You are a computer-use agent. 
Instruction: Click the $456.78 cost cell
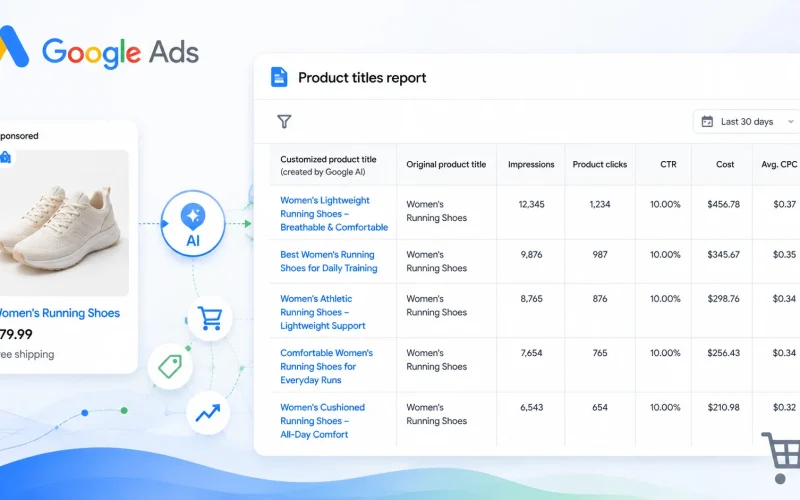(x=723, y=204)
